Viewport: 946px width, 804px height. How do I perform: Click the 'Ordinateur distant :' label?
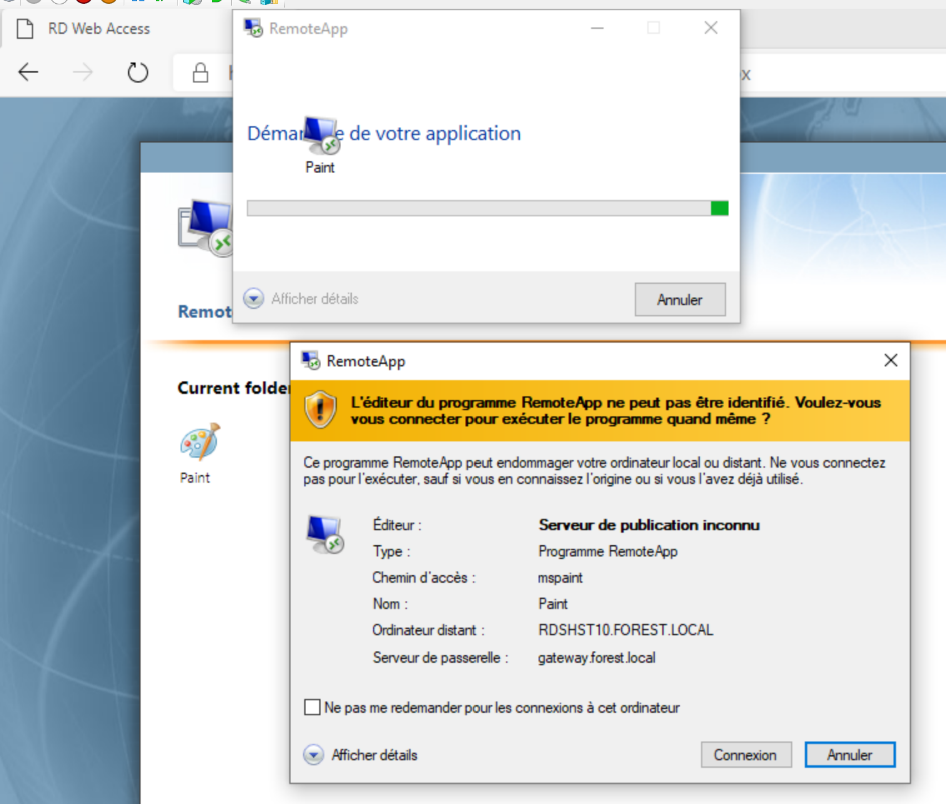428,630
